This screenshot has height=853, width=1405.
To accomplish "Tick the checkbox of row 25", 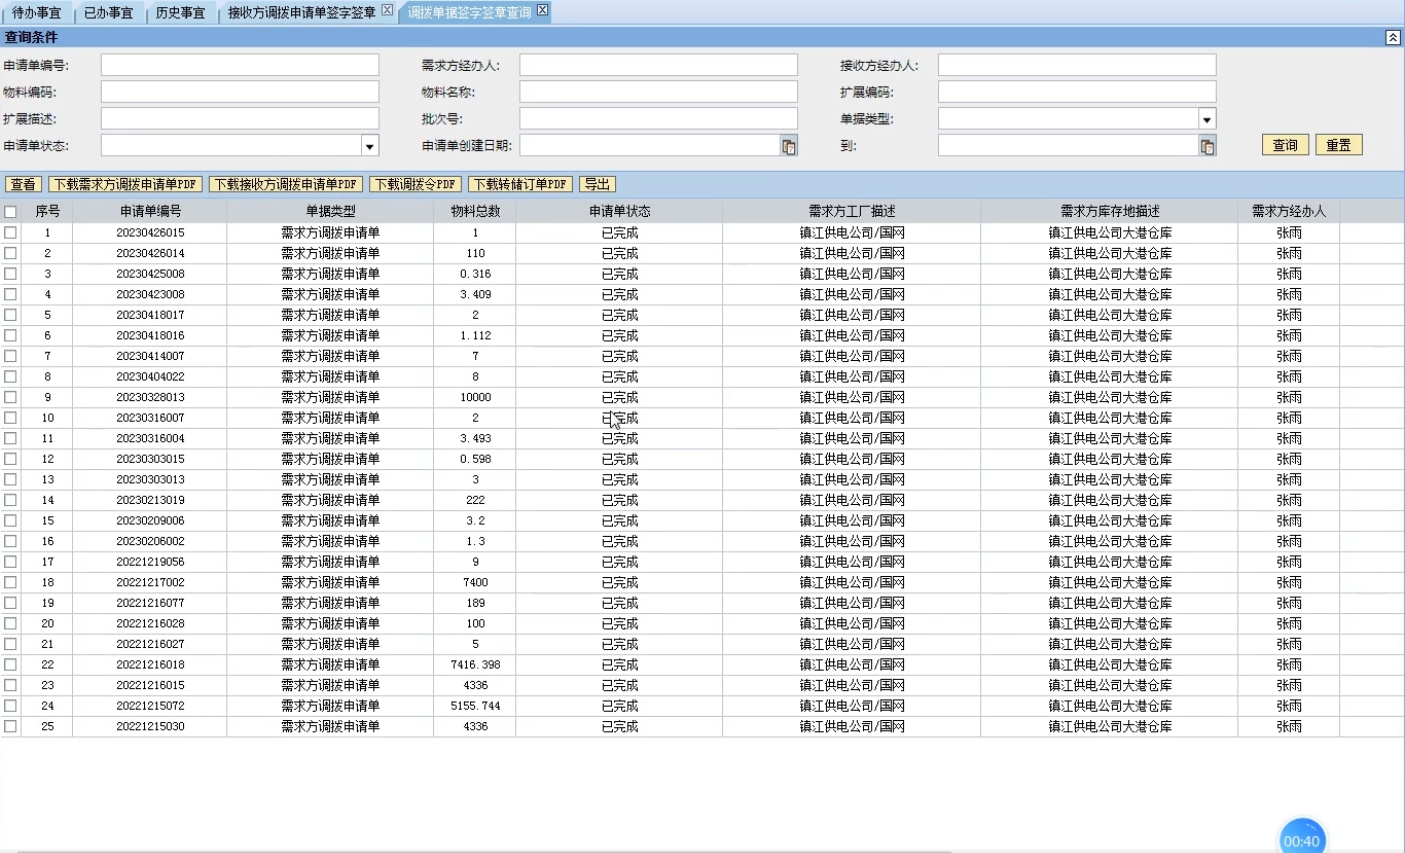I will pos(10,726).
